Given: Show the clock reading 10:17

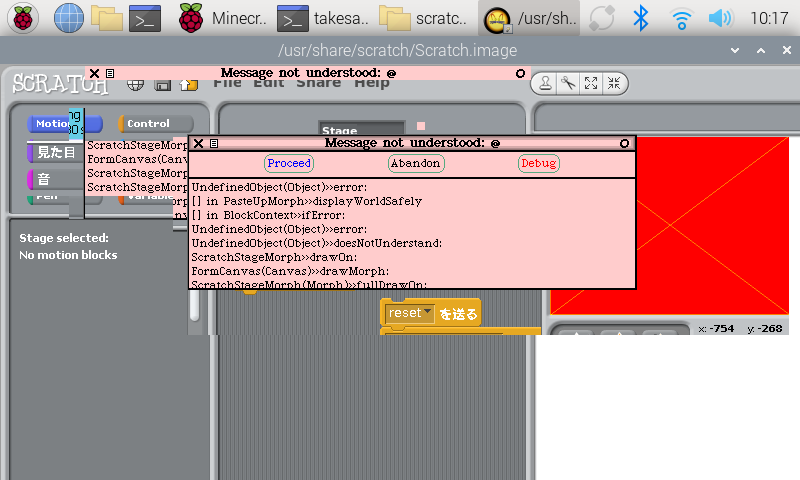Looking at the screenshot, I should (x=769, y=18).
